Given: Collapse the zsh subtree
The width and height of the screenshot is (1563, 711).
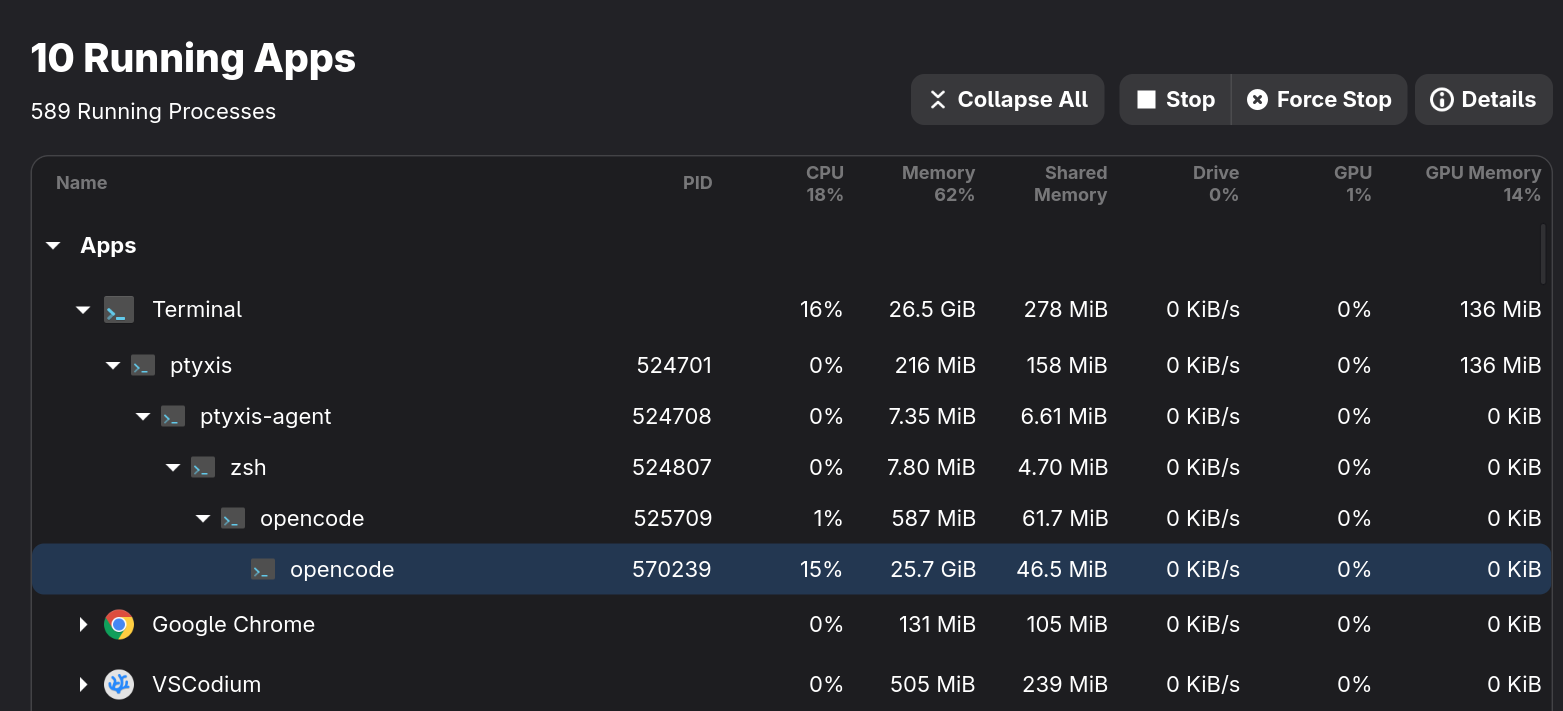Looking at the screenshot, I should coord(174,468).
